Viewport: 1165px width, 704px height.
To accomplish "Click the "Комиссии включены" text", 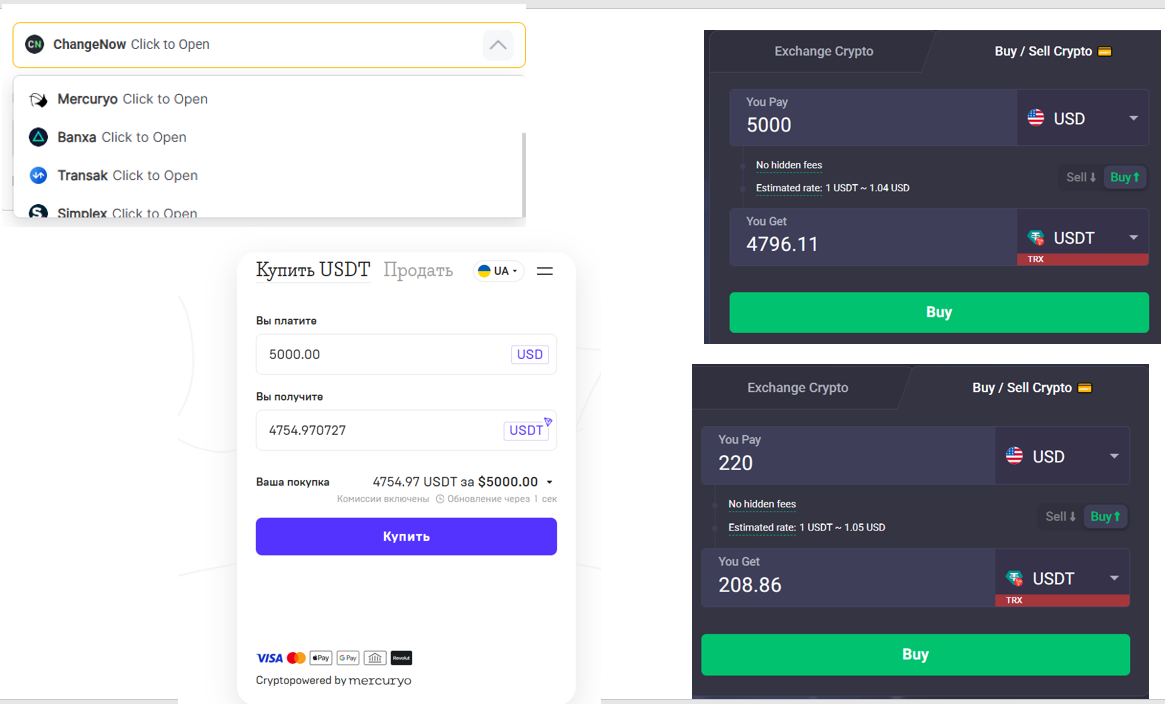I will 383,499.
